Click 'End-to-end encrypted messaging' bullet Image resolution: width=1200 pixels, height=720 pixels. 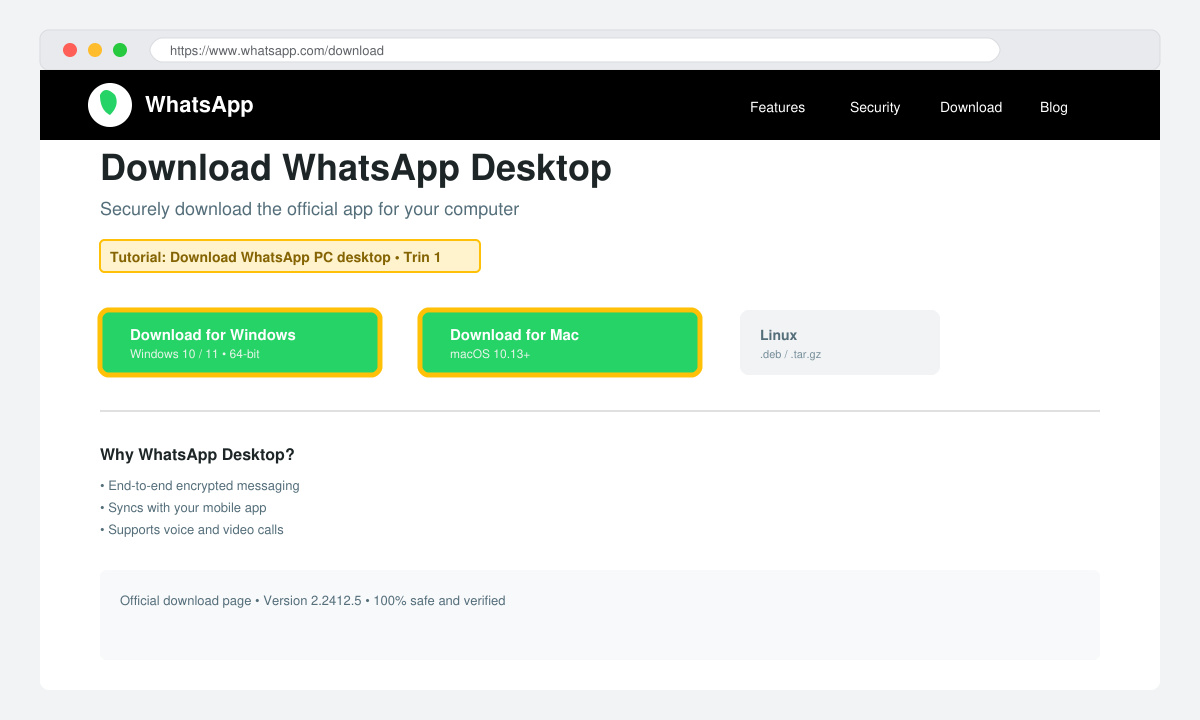(200, 486)
